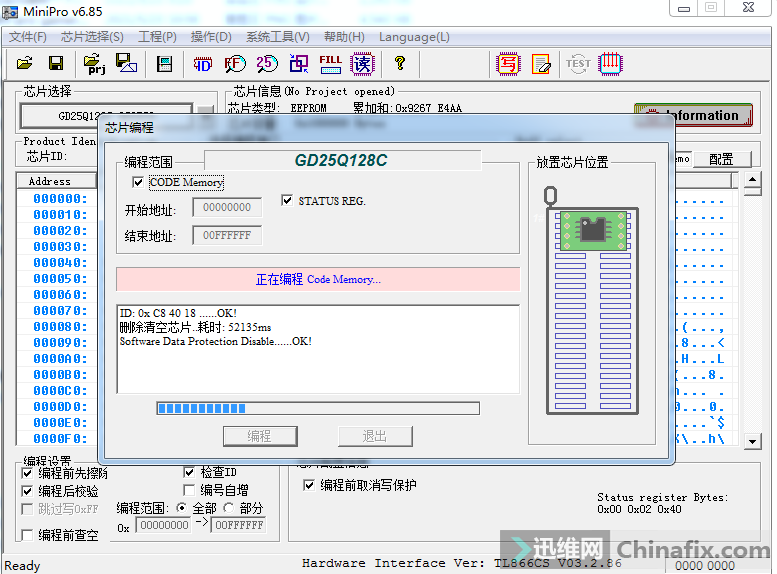Viewport: 777px width, 574px height.
Task: Toggle verify after programming checkbox (编程后校验)
Action: click(27, 491)
